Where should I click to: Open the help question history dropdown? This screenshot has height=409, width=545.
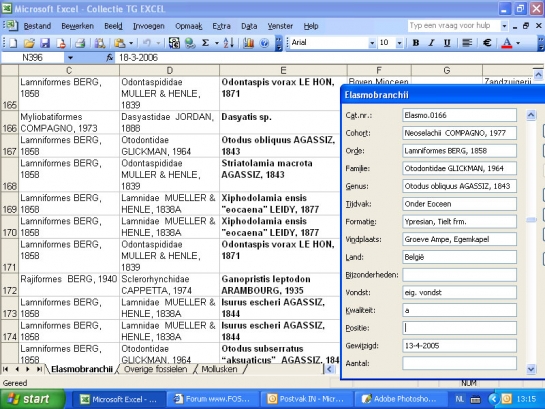click(504, 26)
